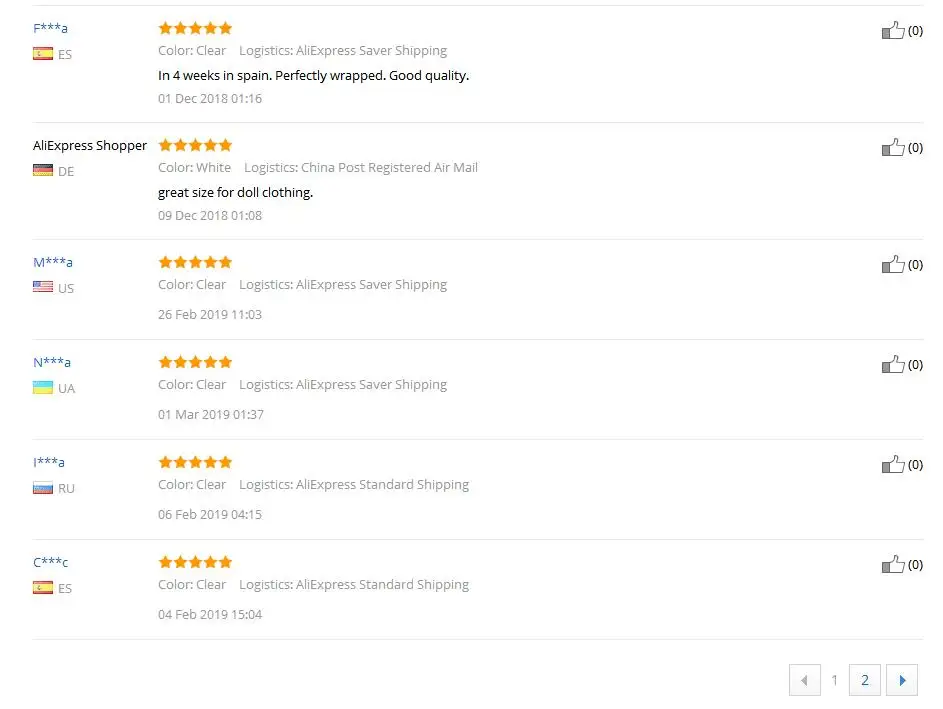Click the Germany flag icon

[43, 171]
